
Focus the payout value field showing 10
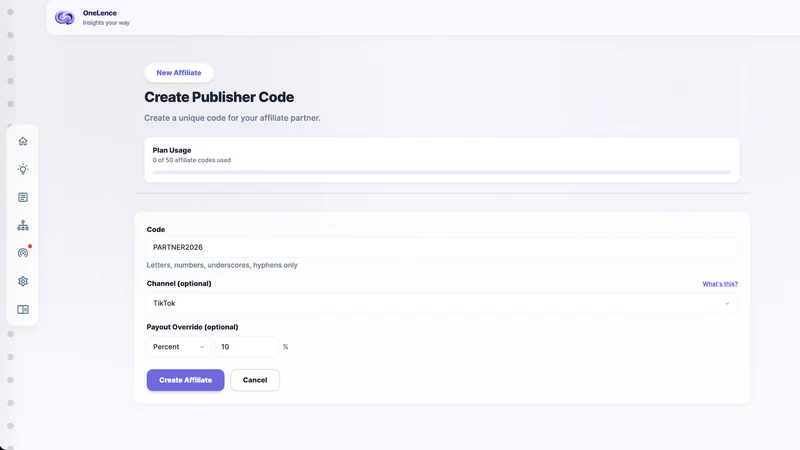tap(246, 347)
